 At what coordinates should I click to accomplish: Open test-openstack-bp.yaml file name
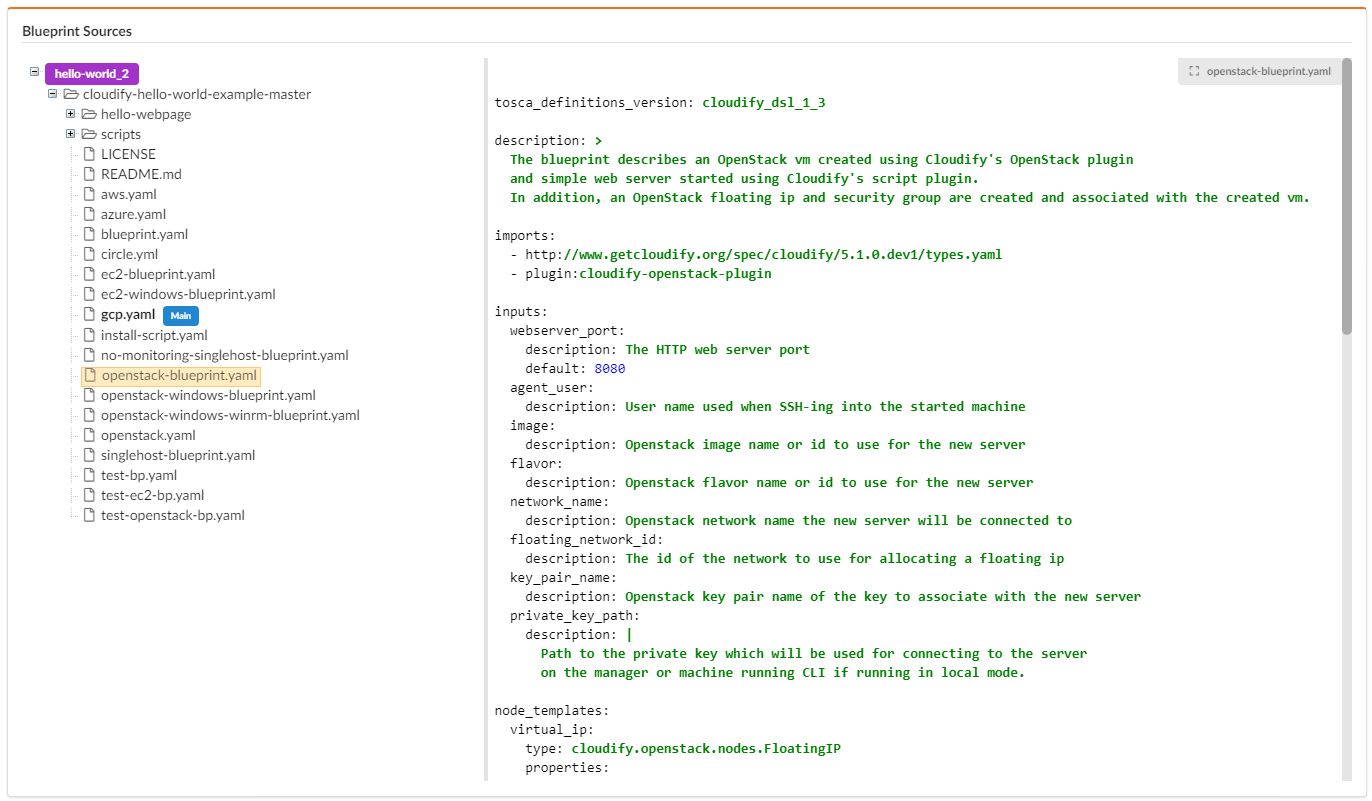coord(173,515)
